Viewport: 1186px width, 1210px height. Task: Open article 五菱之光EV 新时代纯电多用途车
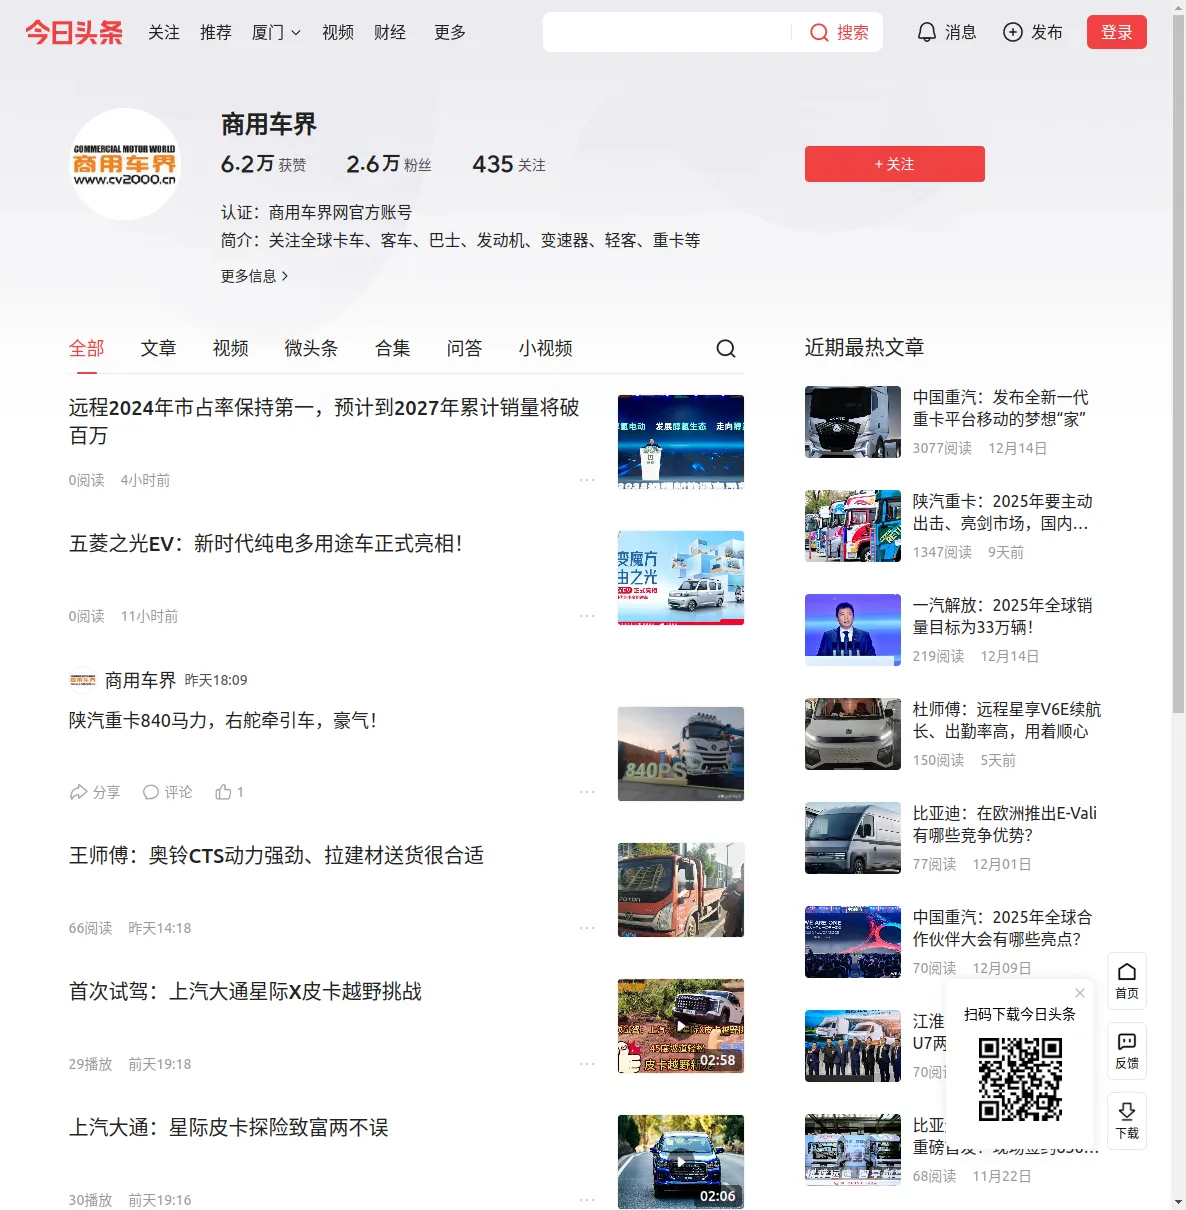click(266, 544)
